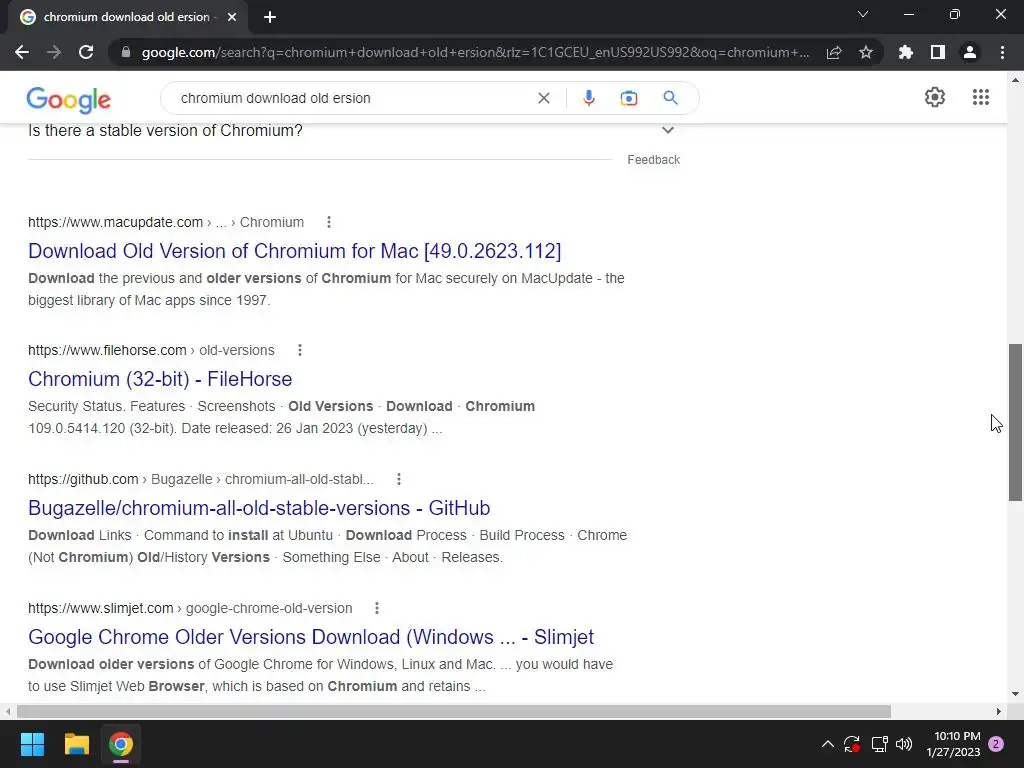Screen dimensions: 1024x768
Task: Close the chromium download search tab
Action: (232, 17)
